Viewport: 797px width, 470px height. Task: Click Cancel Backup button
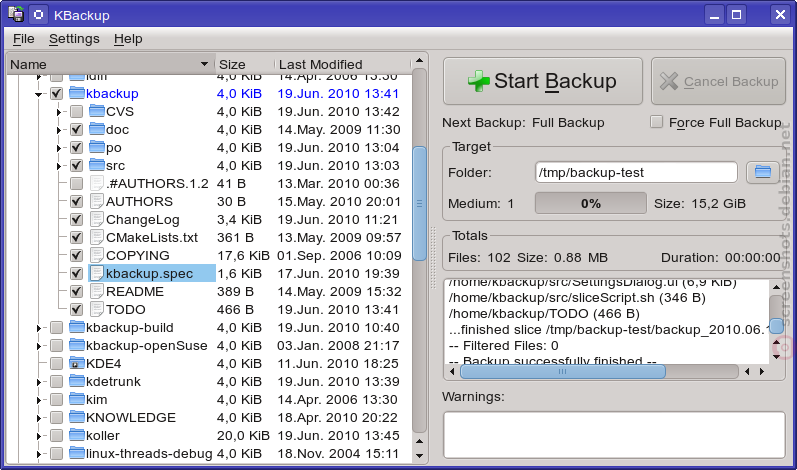tap(718, 81)
